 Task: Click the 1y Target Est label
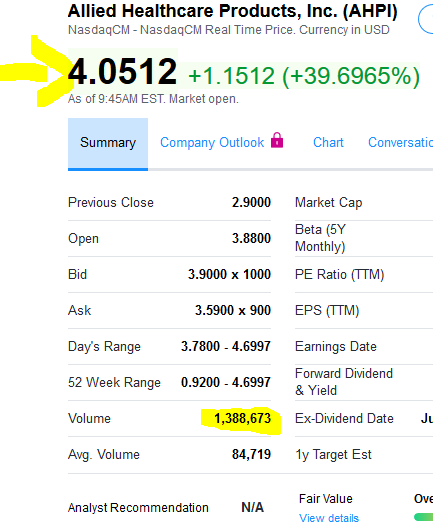point(334,455)
